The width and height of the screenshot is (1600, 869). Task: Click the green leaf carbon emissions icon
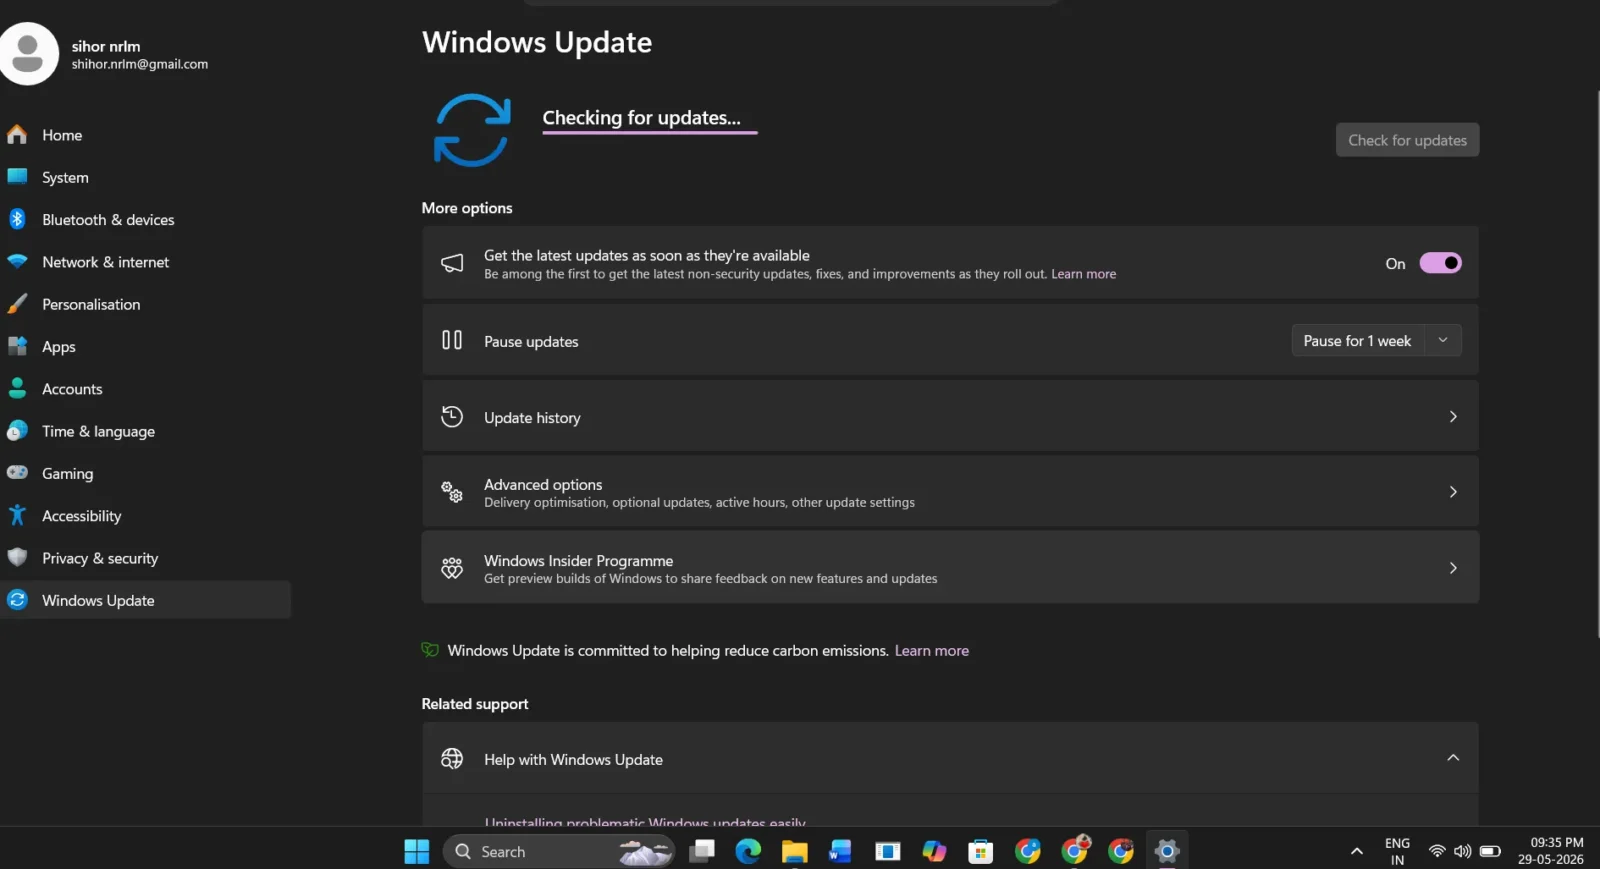[430, 650]
